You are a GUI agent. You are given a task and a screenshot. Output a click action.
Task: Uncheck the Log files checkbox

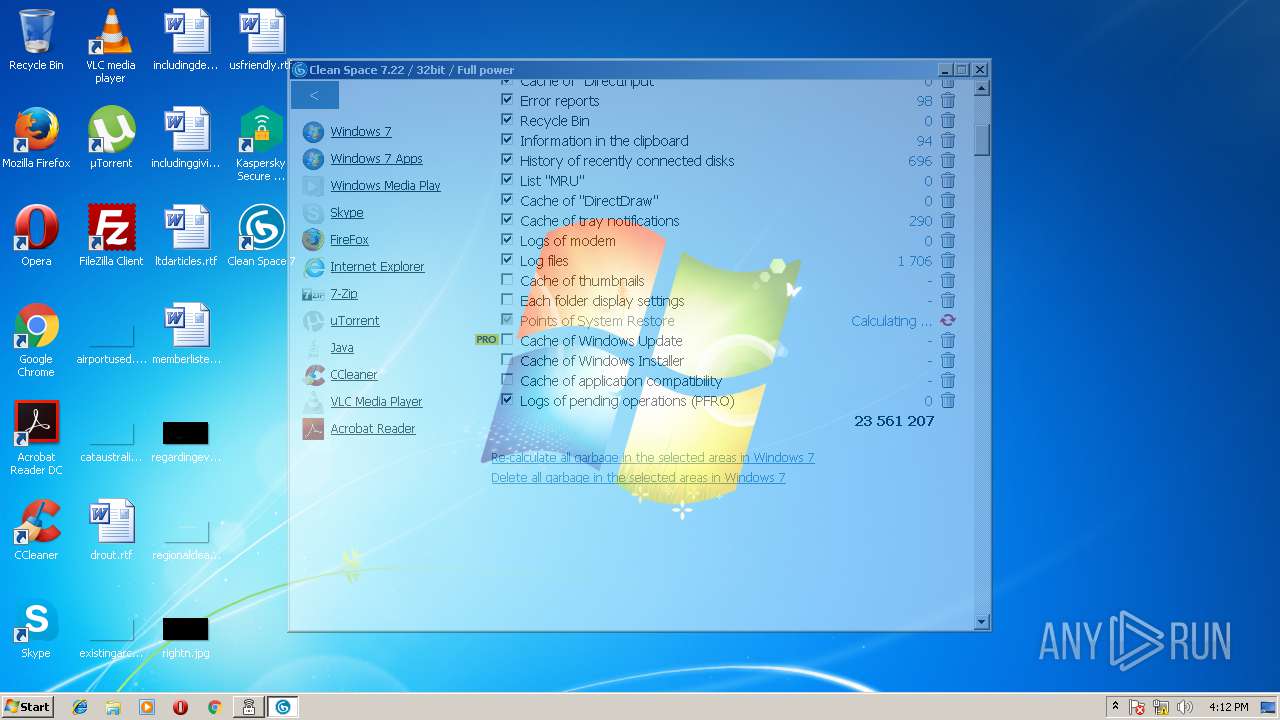507,260
